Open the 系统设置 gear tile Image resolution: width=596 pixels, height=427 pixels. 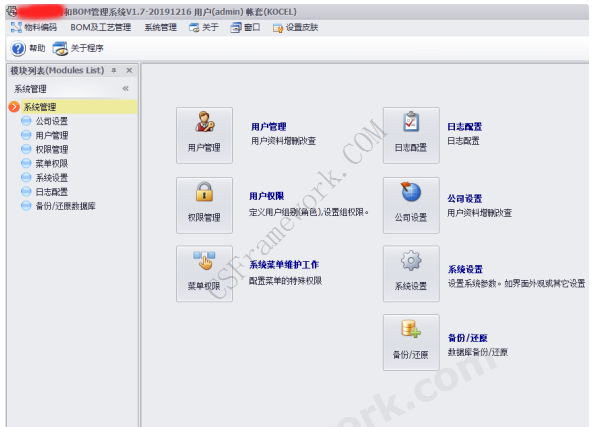(x=411, y=274)
